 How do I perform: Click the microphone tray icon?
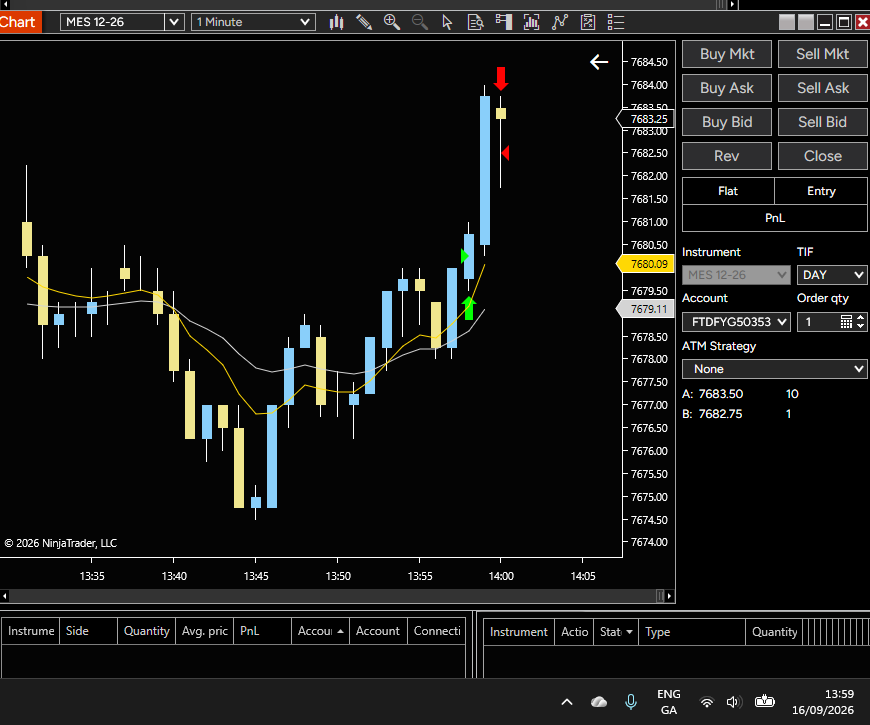[x=631, y=702]
